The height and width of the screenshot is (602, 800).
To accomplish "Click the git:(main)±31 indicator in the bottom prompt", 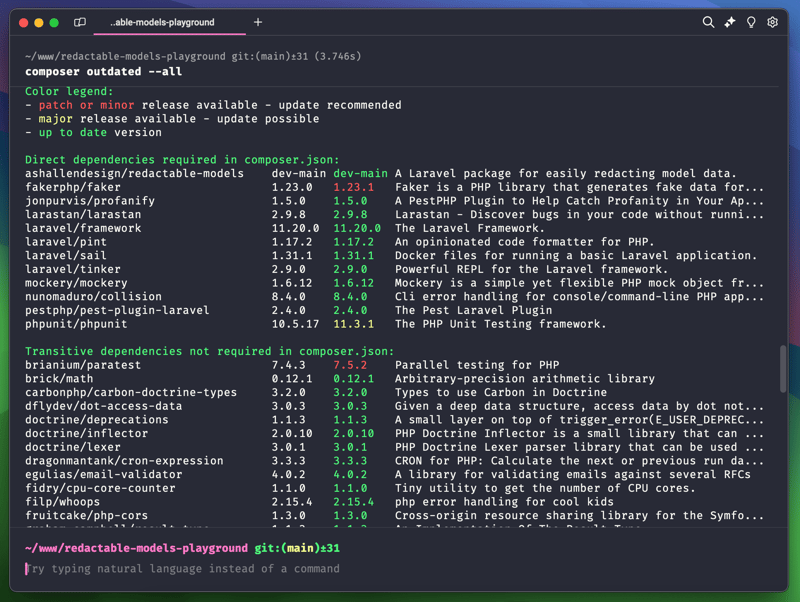I will click(x=297, y=548).
